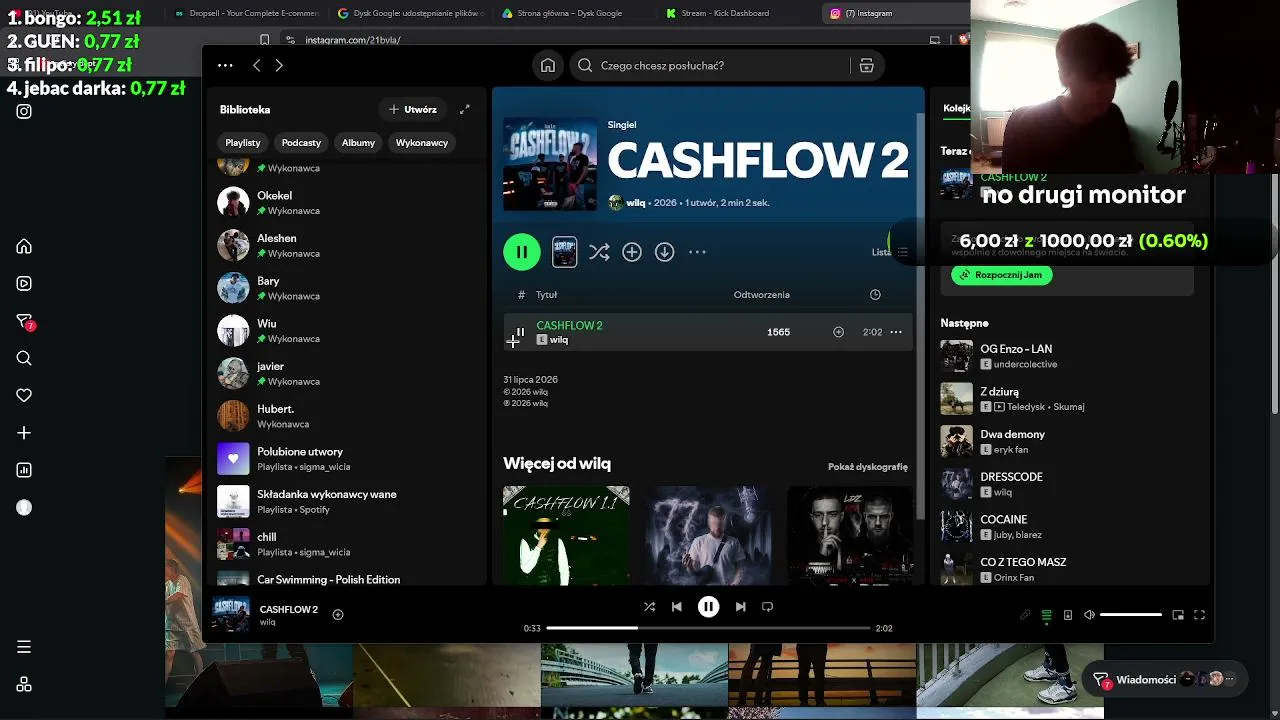Open Instagram direct messages with the red badge

[25, 322]
